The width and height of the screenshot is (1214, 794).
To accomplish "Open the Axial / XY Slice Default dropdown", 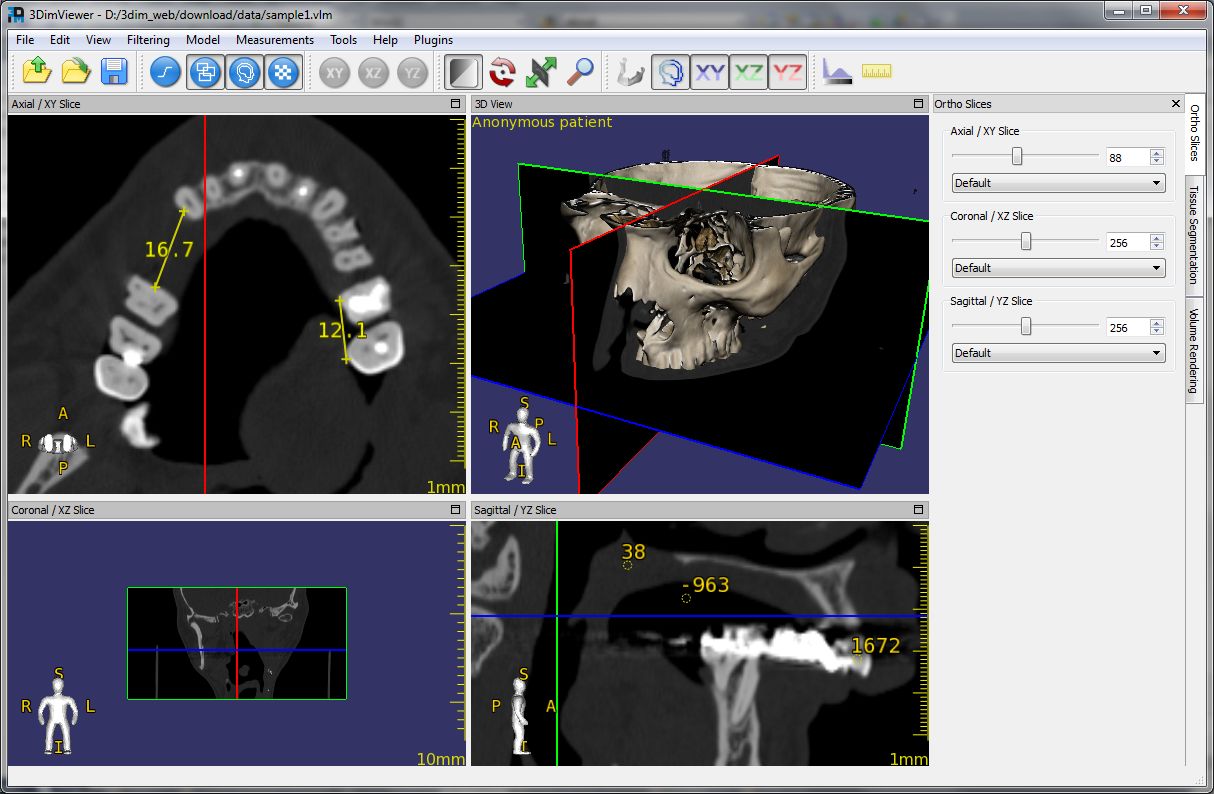I will click(1059, 183).
